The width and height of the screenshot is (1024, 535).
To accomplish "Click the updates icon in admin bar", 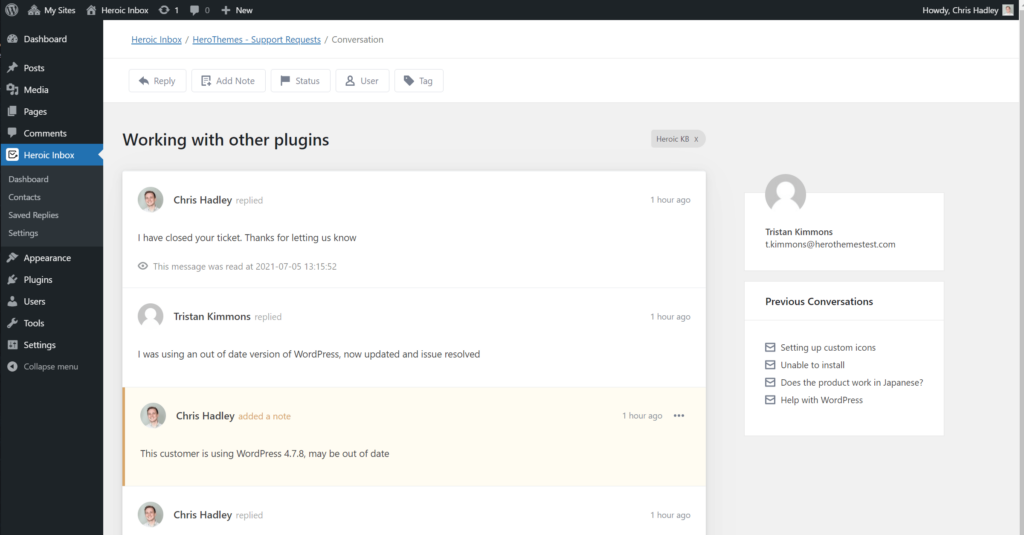I will click(x=168, y=10).
